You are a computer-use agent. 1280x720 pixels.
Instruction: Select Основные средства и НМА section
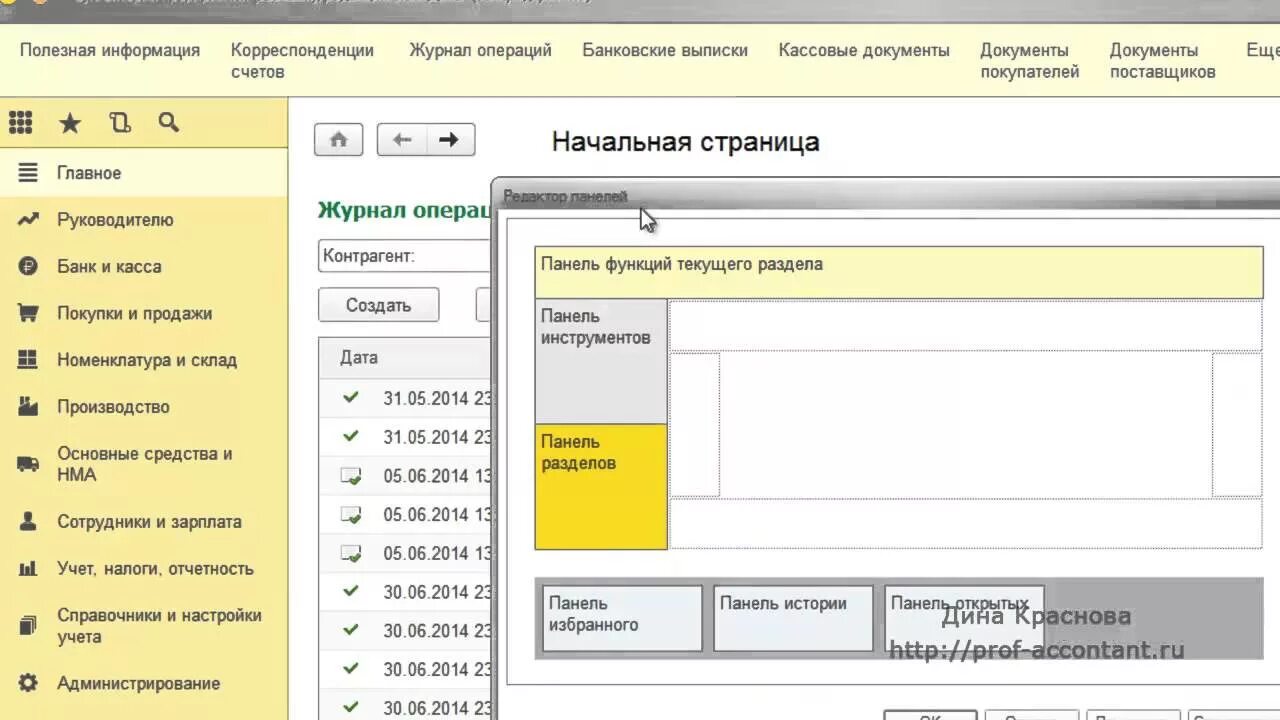(x=144, y=464)
